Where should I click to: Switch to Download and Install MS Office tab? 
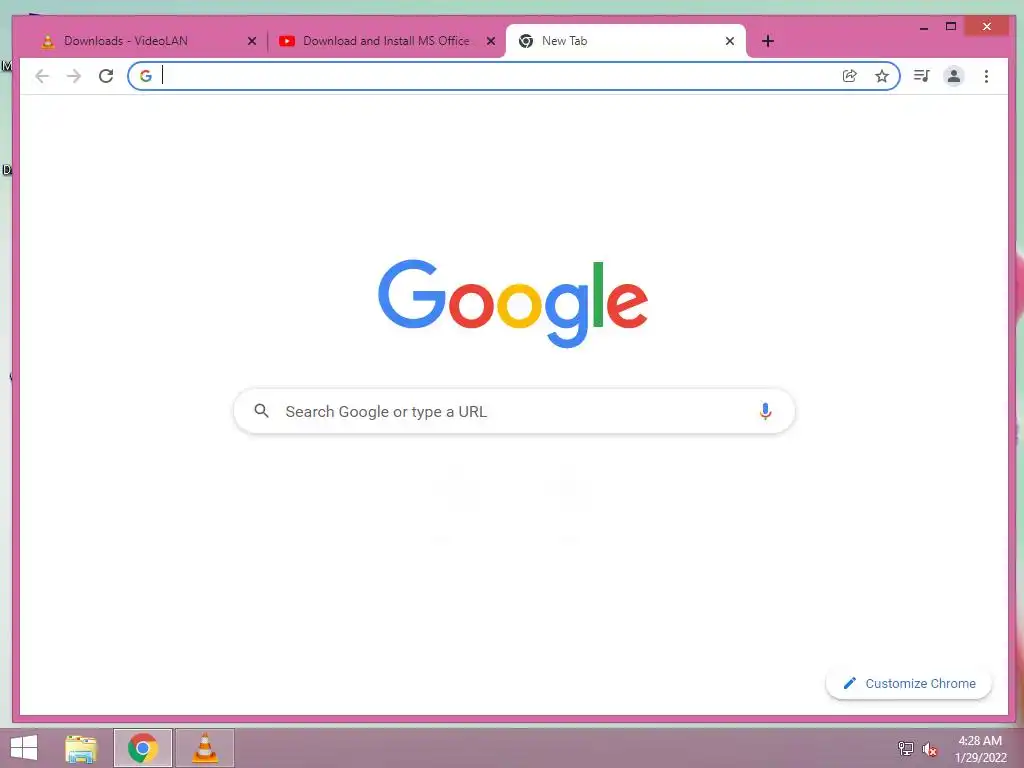pyautogui.click(x=387, y=41)
